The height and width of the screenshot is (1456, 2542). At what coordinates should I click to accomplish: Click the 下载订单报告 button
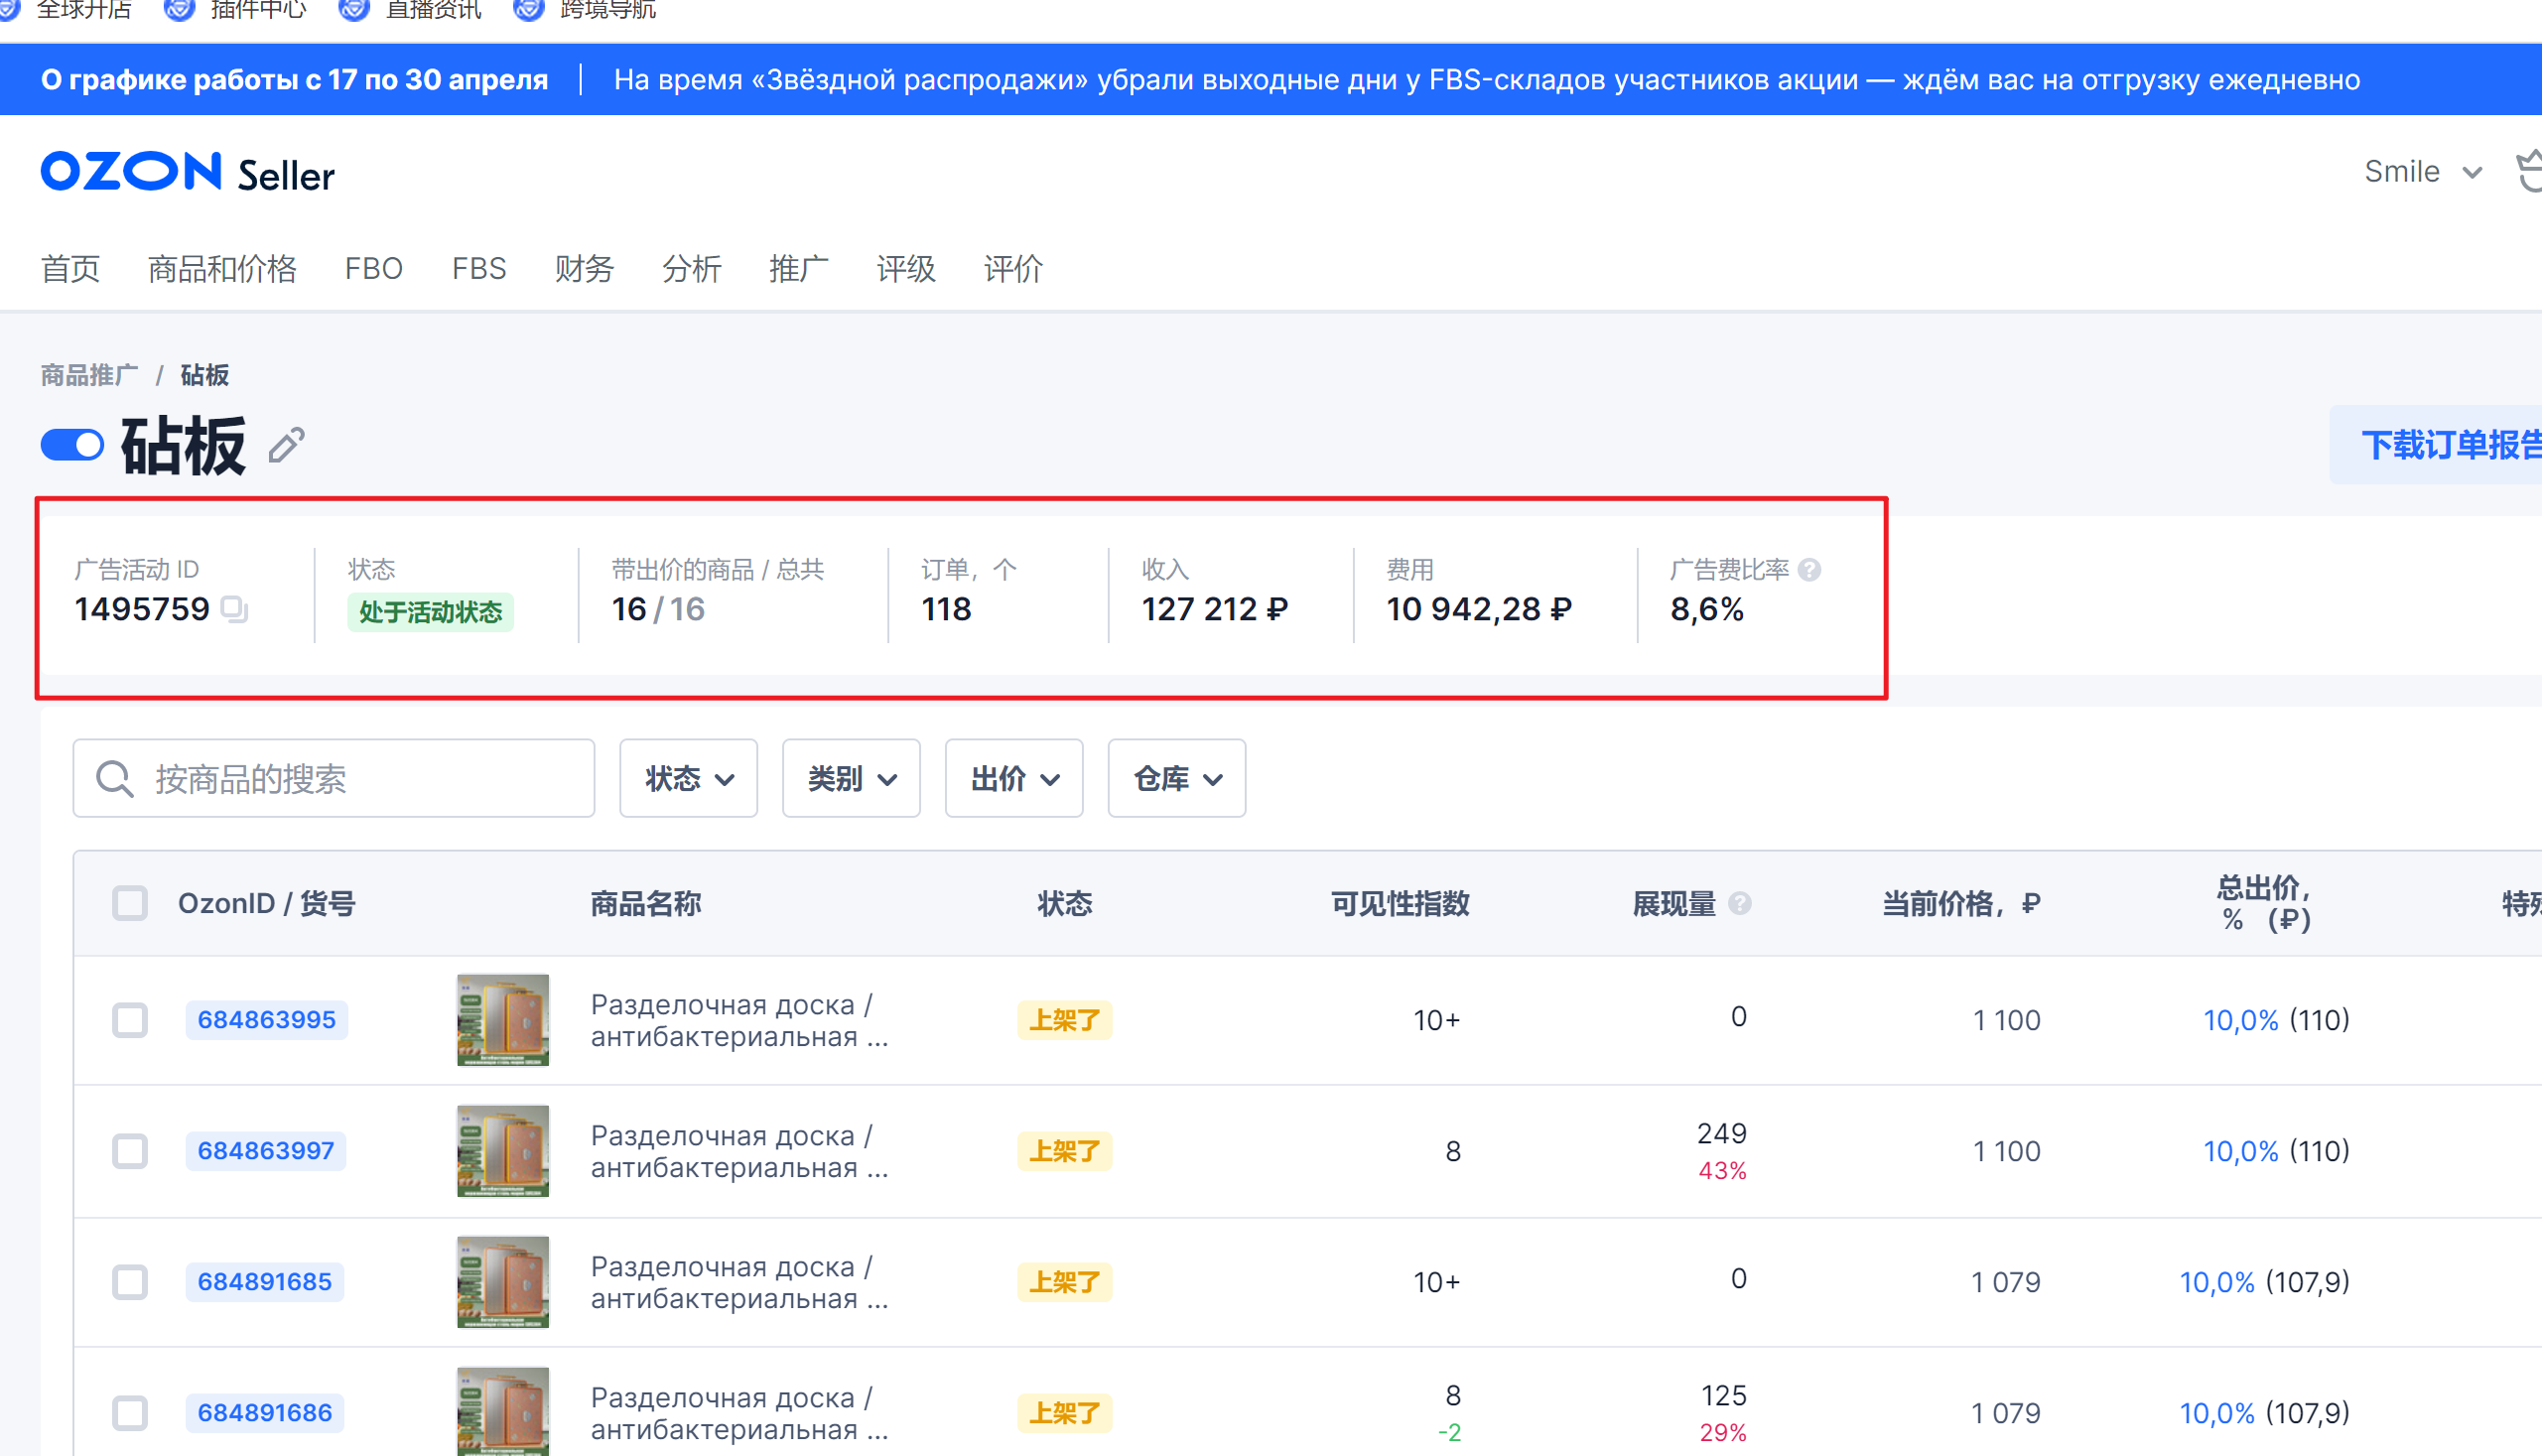click(x=2450, y=445)
